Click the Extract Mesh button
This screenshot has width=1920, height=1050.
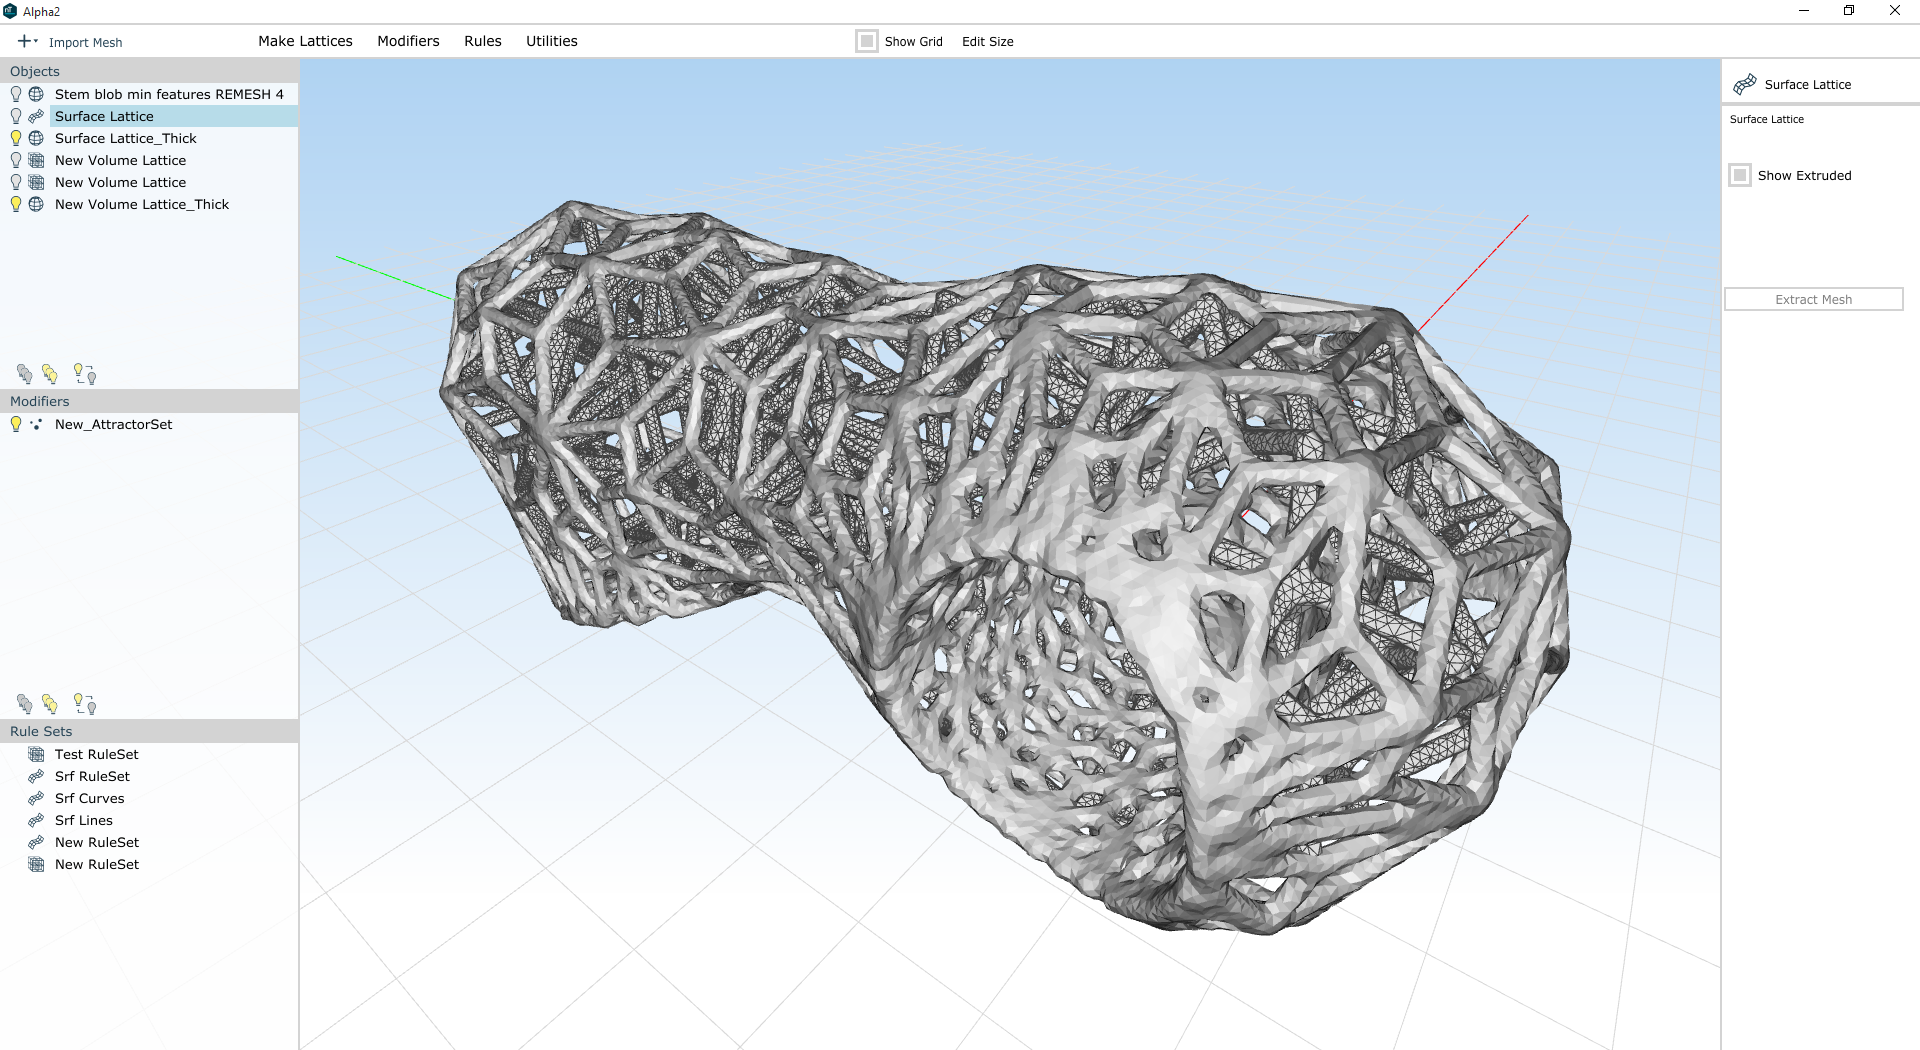pyautogui.click(x=1813, y=299)
